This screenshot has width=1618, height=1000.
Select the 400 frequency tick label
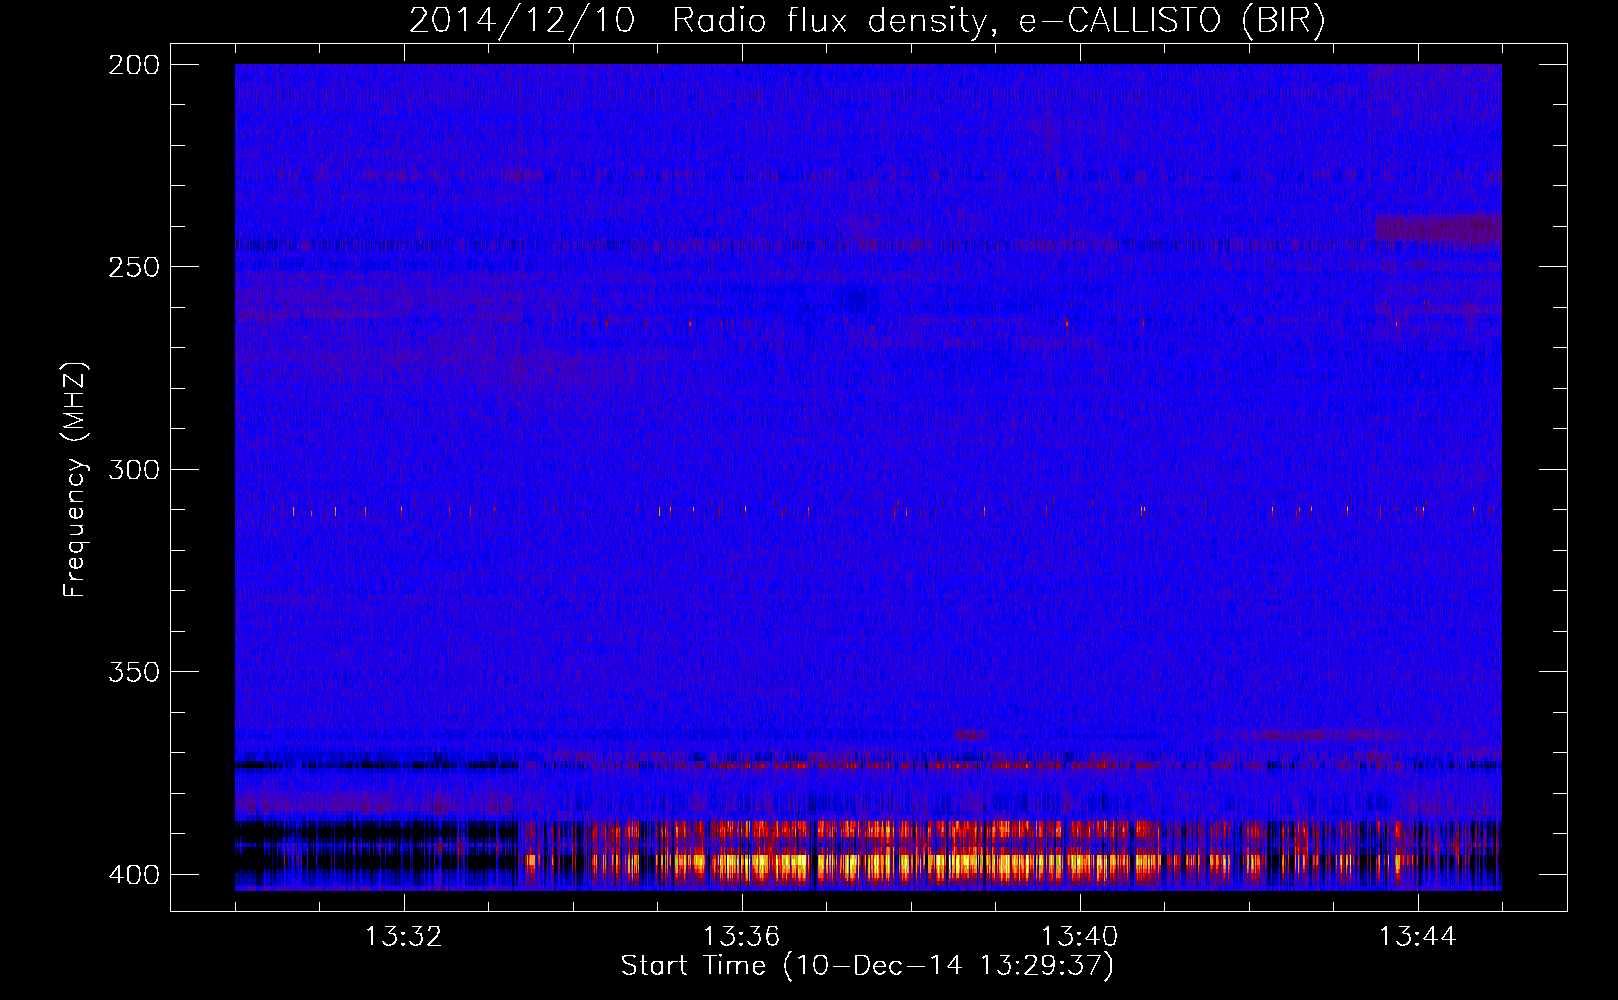point(134,874)
